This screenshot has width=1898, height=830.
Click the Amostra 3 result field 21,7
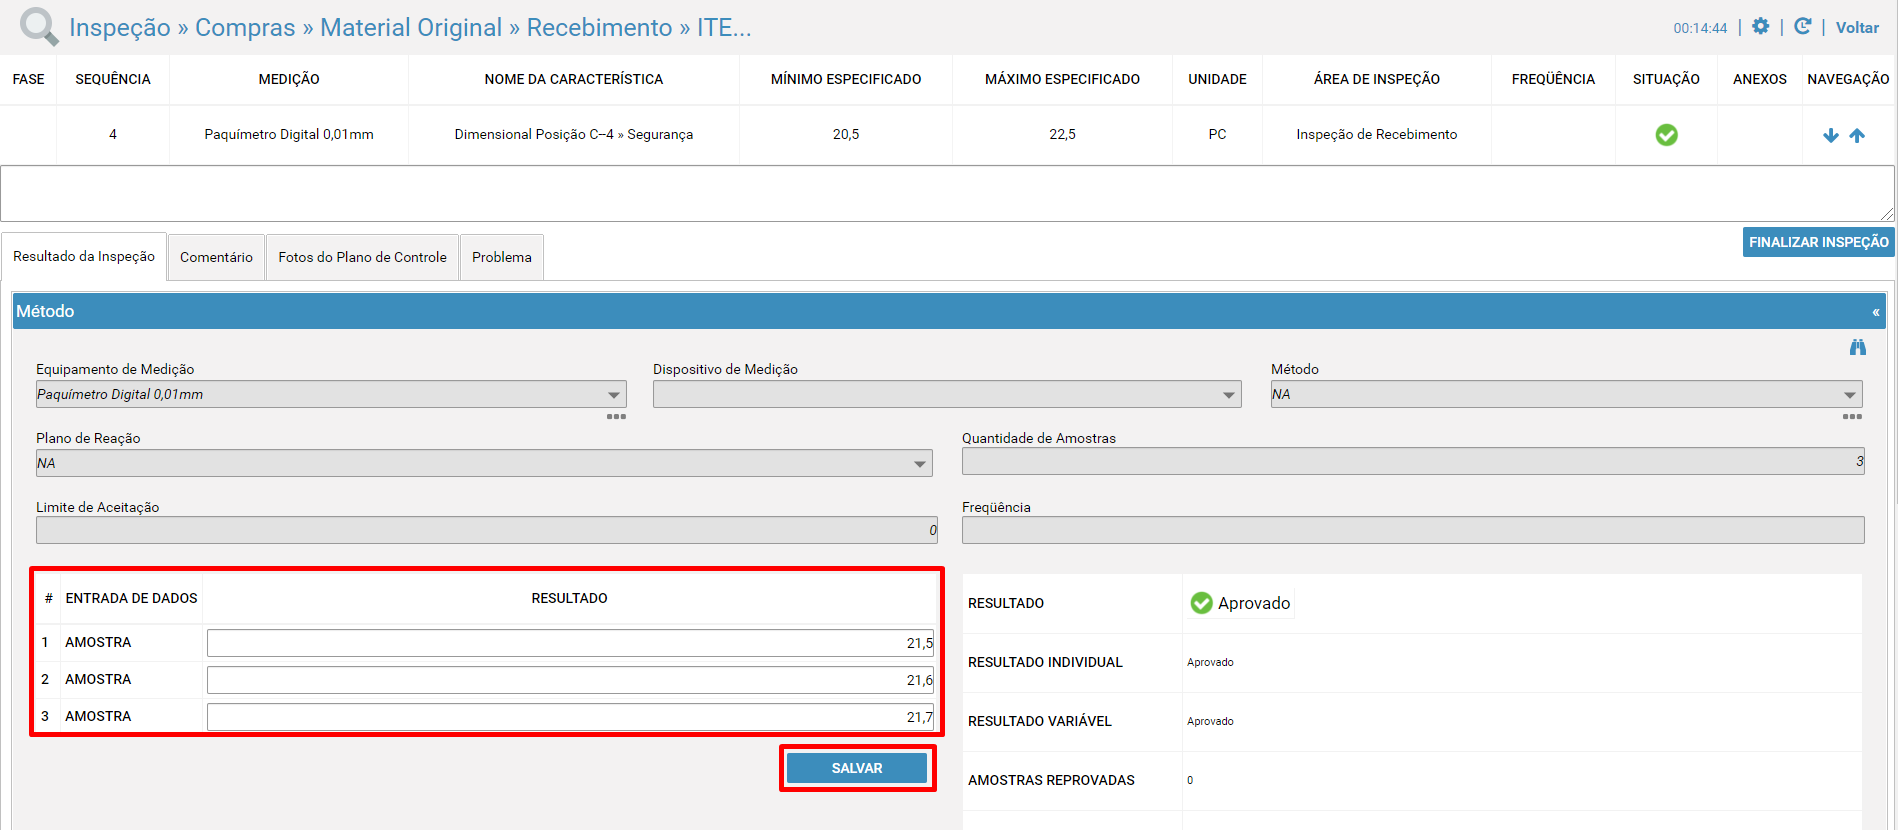570,717
